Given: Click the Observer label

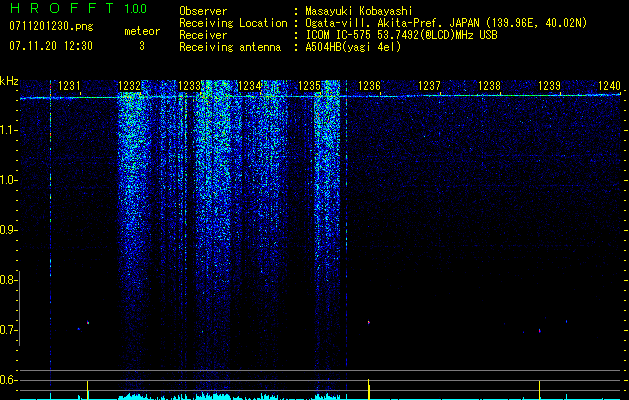Looking at the screenshot, I should pyautogui.click(x=203, y=11).
